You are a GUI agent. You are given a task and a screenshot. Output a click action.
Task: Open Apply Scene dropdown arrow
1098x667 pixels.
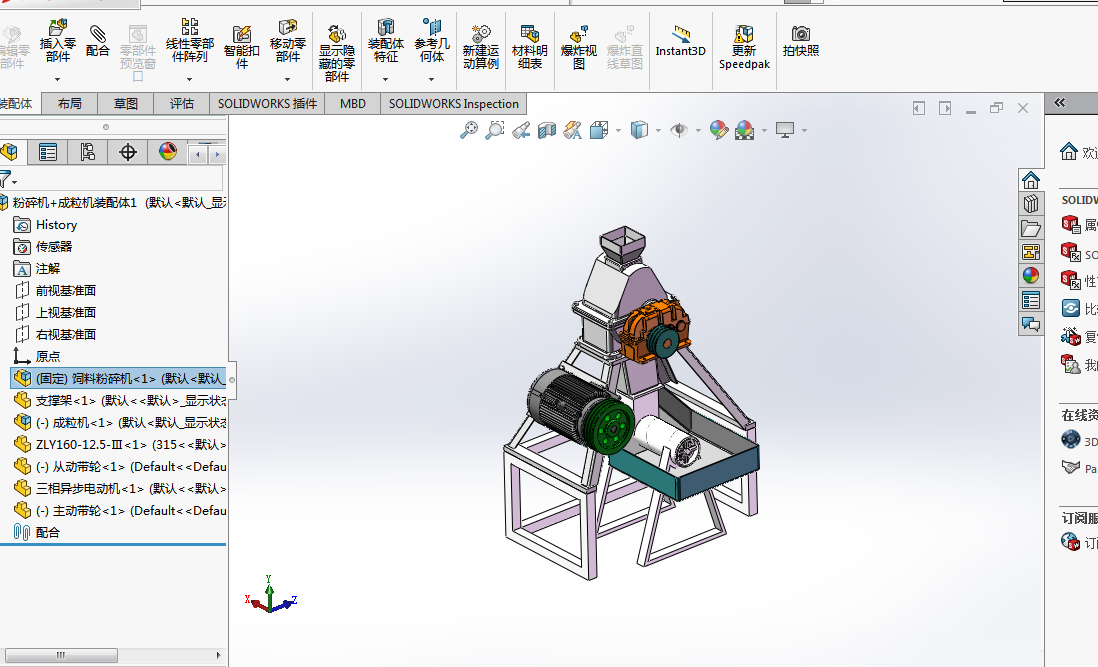(764, 130)
